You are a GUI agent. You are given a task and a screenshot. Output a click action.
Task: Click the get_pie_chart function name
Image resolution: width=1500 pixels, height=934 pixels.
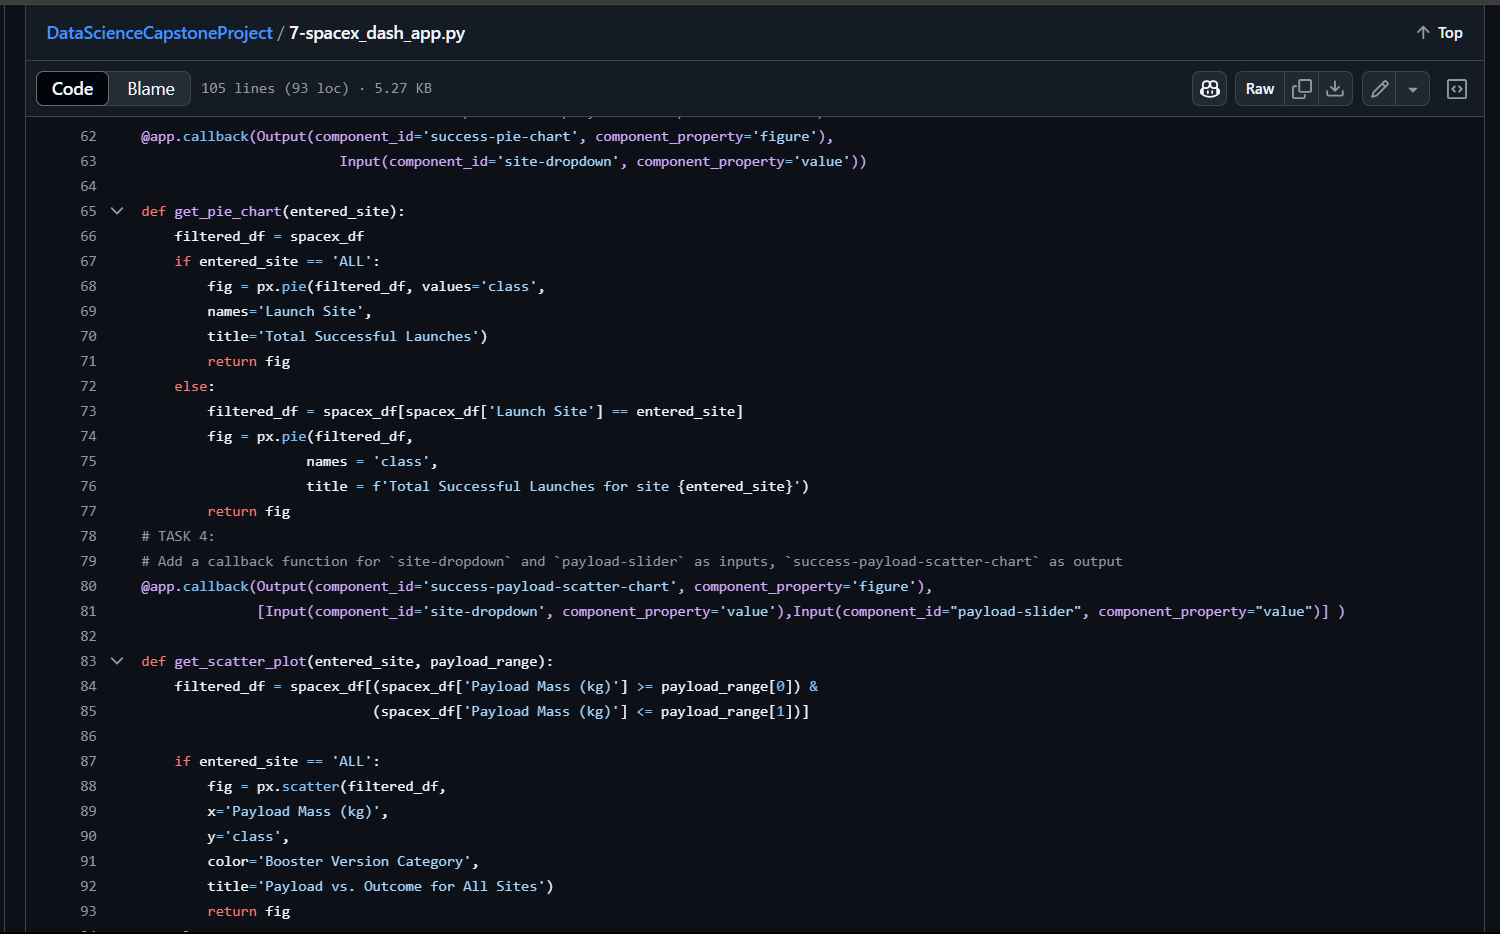point(228,211)
